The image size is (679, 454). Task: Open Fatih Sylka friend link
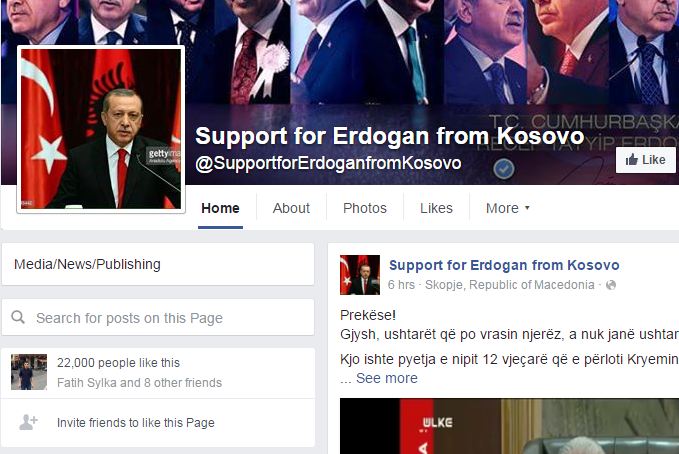point(87,383)
